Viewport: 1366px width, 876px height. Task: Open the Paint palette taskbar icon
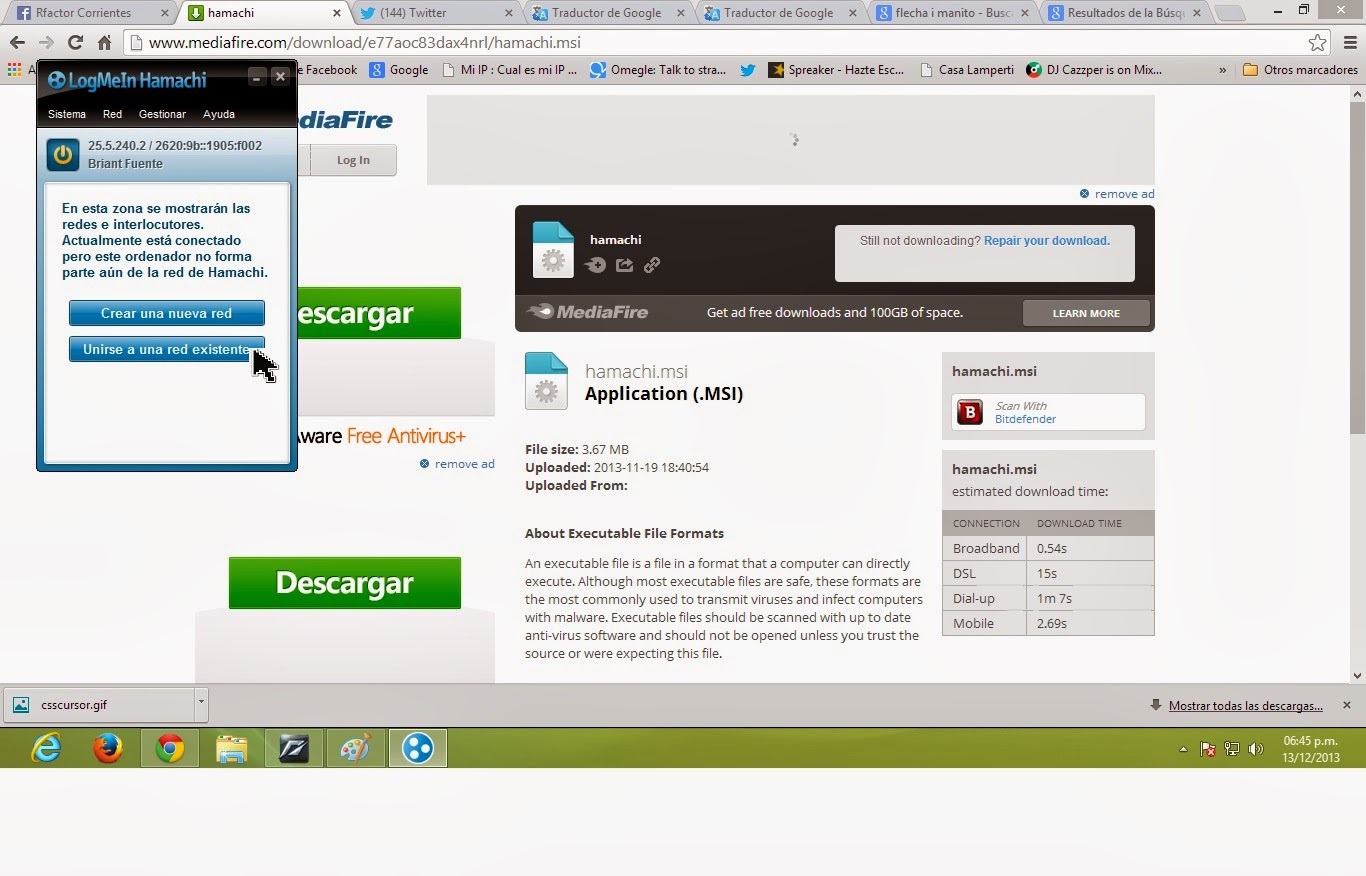click(356, 748)
